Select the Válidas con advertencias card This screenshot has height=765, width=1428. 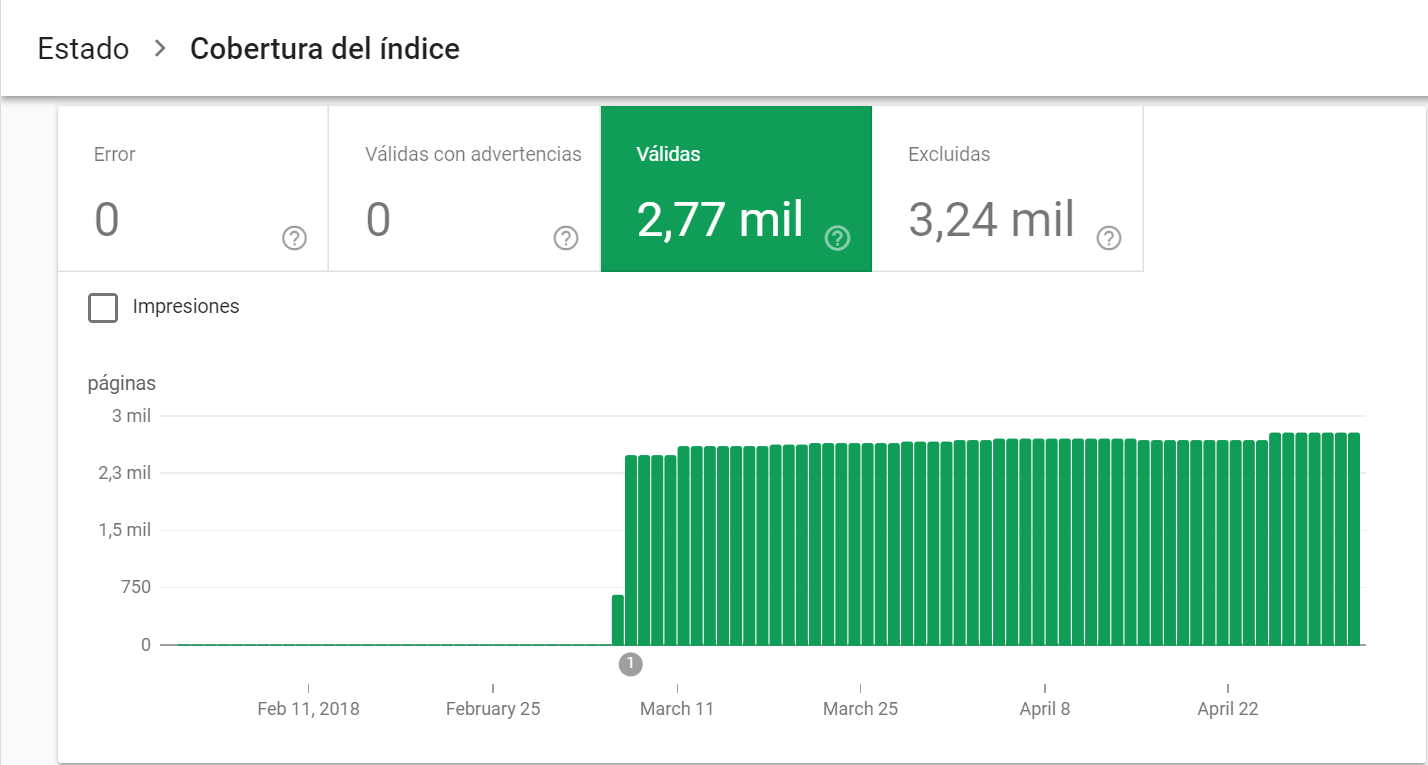(x=464, y=189)
